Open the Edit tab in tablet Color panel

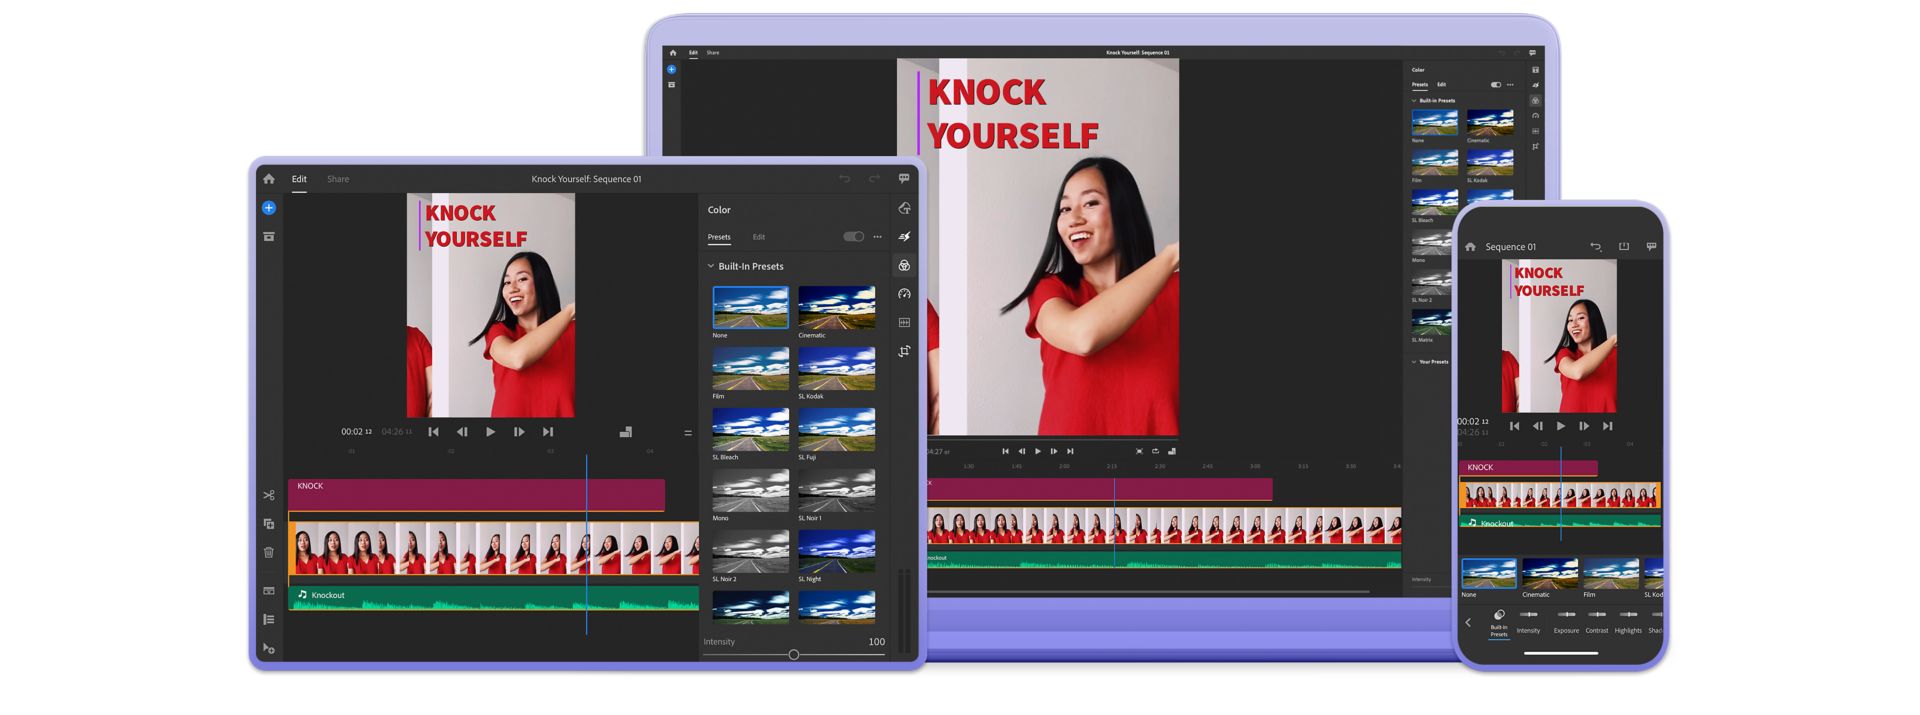pos(759,237)
